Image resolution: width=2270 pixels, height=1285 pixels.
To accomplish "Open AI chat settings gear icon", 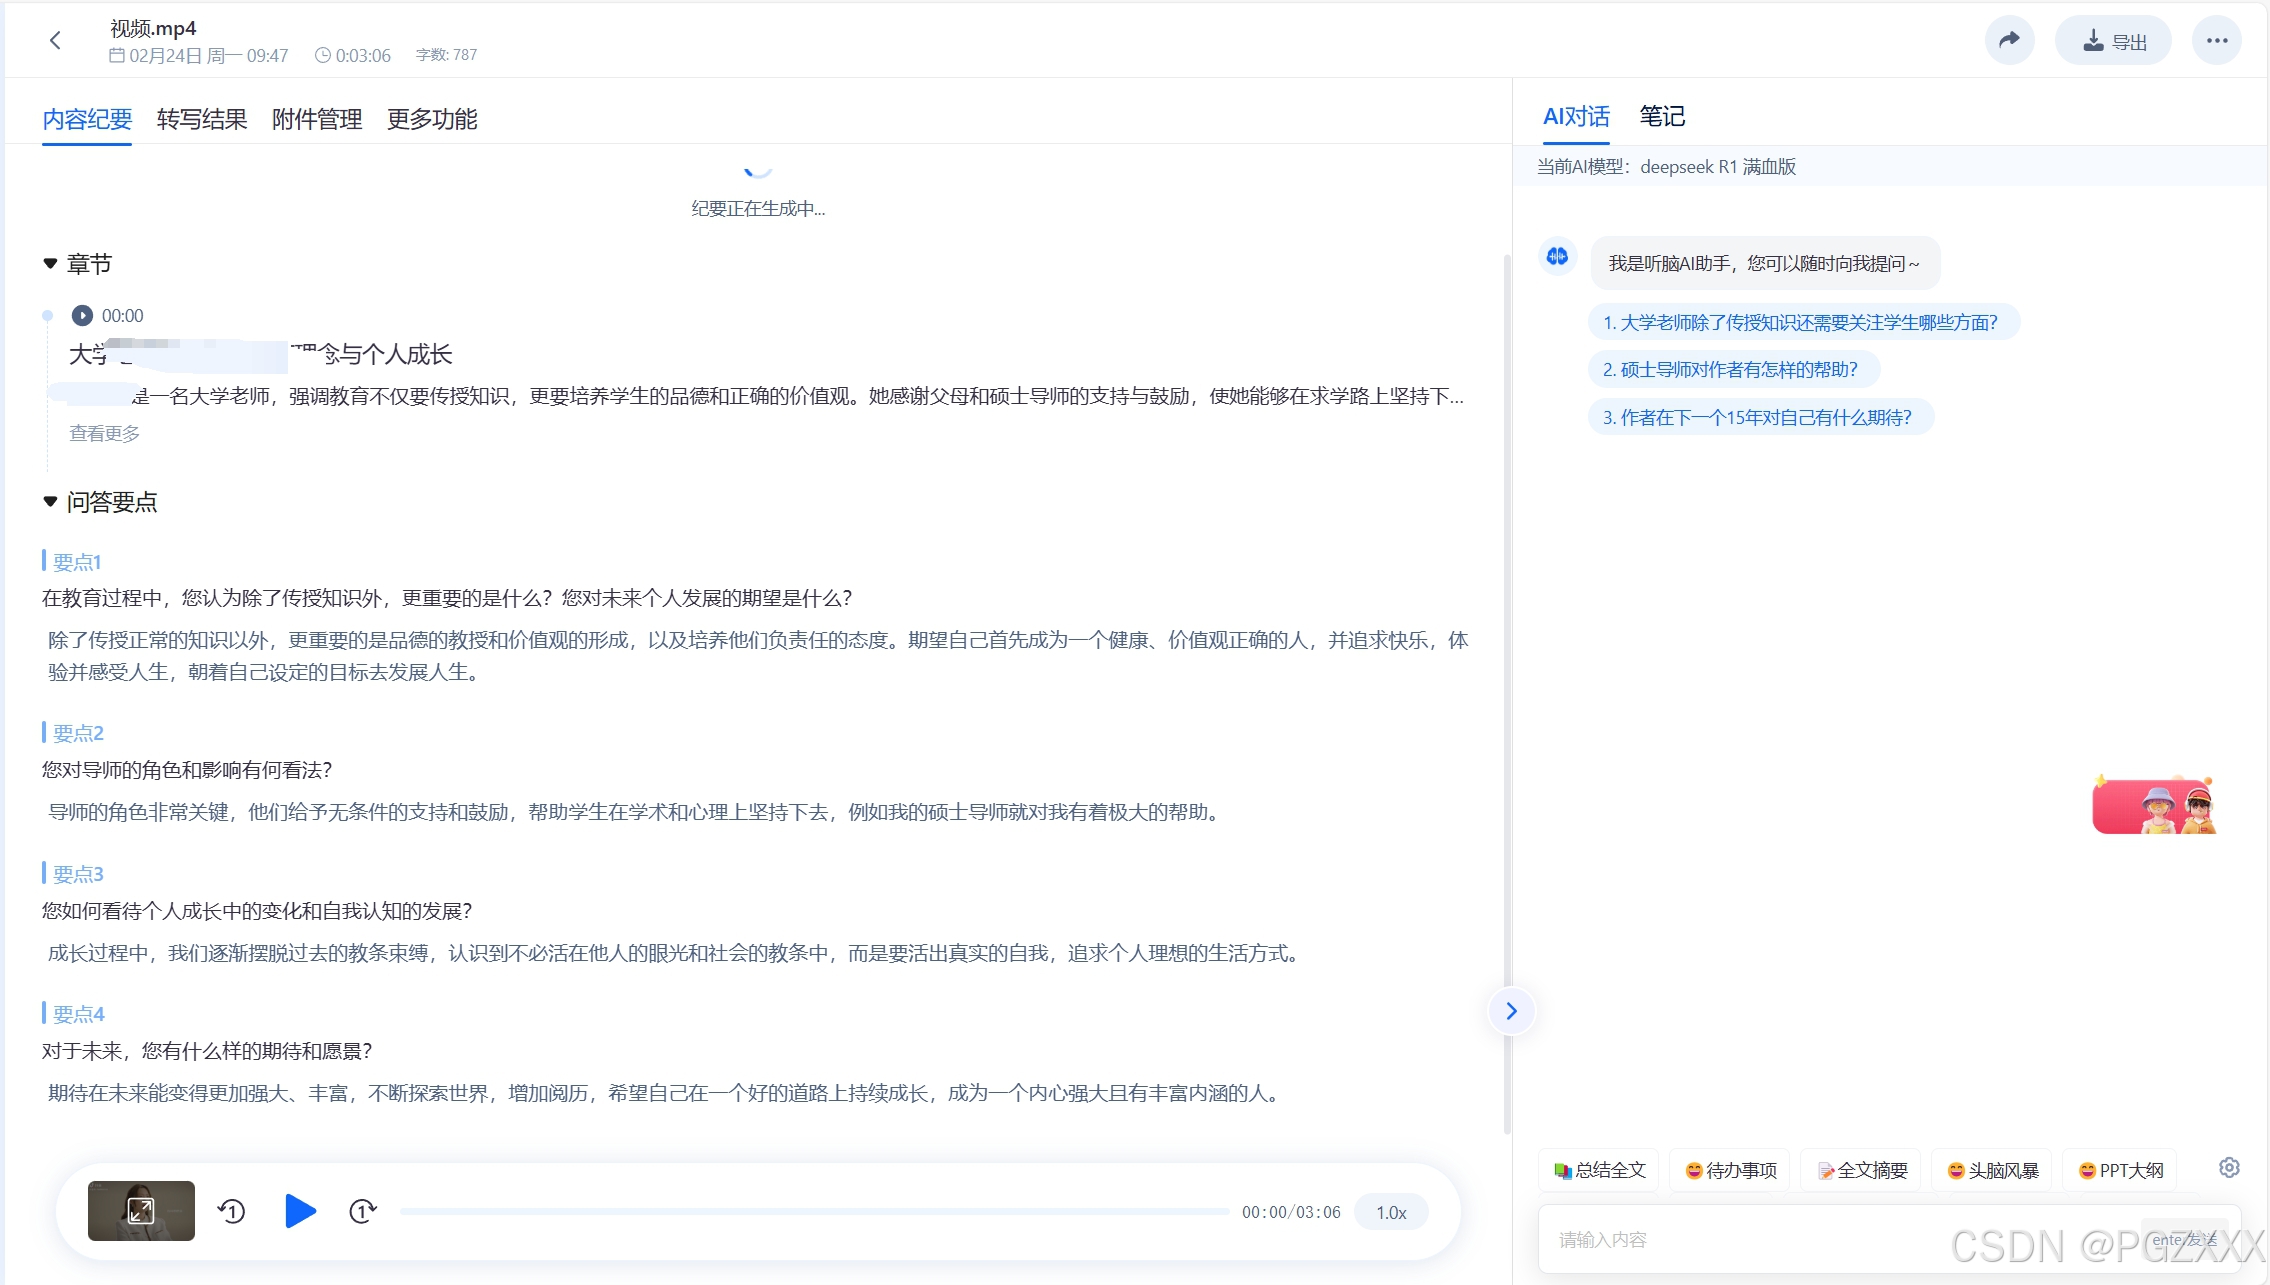I will tap(2229, 1168).
